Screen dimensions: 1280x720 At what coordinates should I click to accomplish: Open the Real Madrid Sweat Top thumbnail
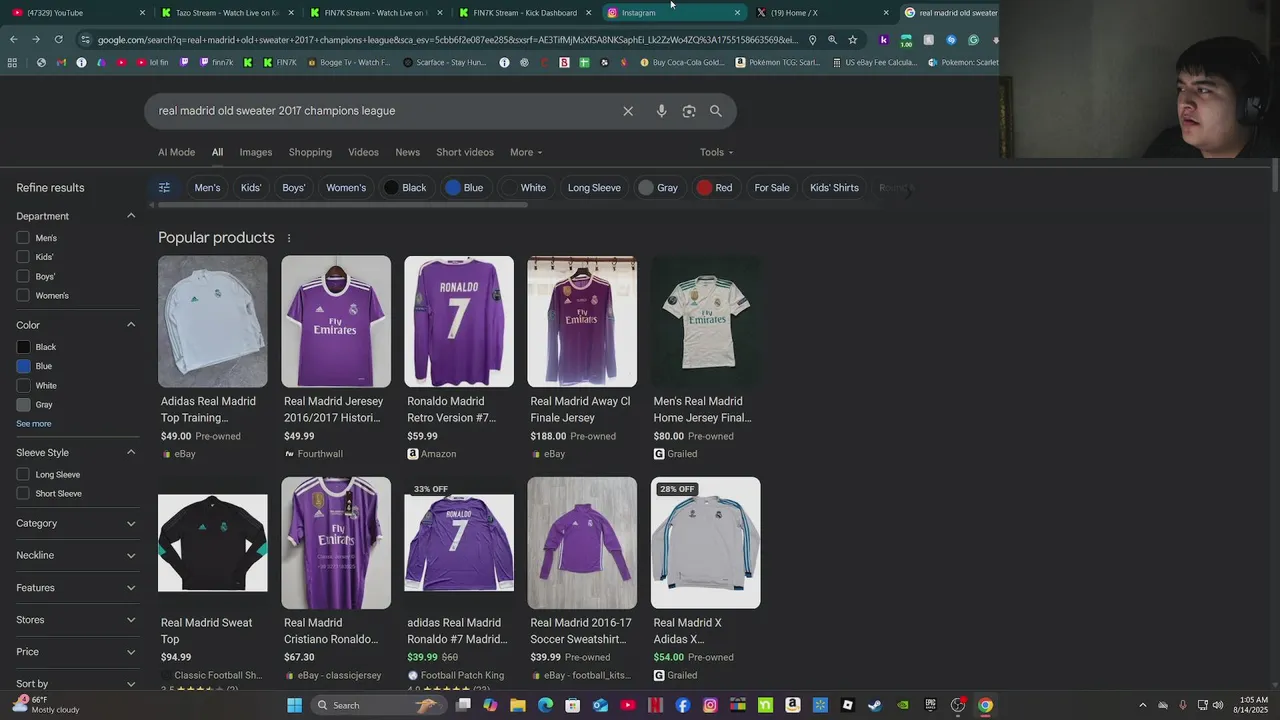click(x=213, y=543)
